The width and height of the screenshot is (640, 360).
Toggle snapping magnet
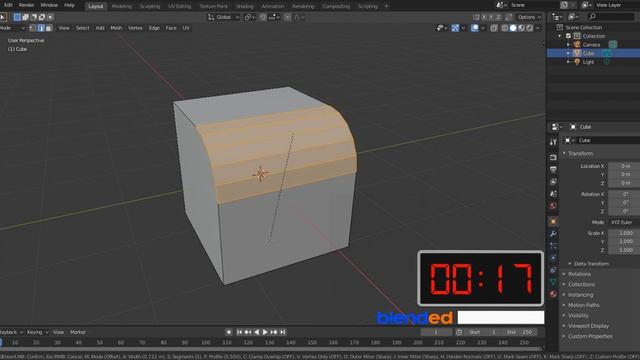(x=263, y=17)
